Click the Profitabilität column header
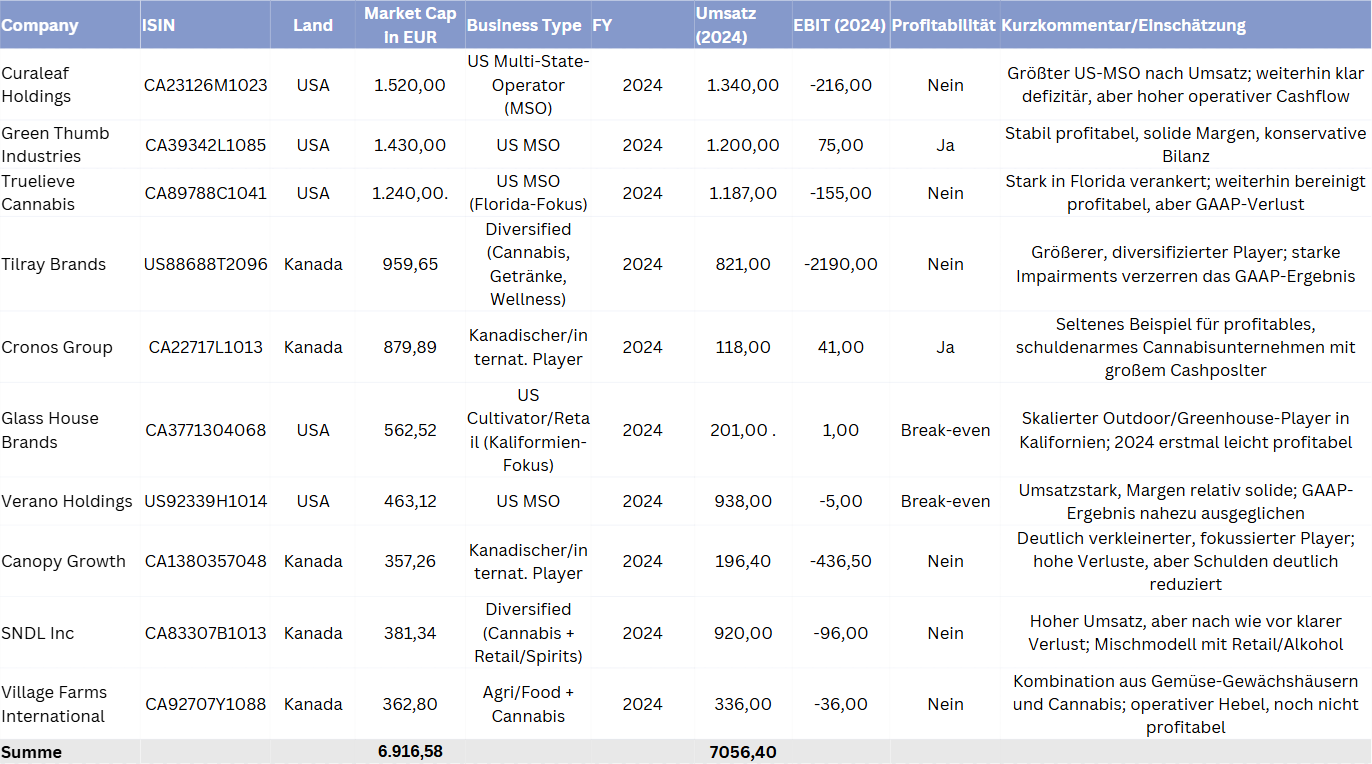 pyautogui.click(x=944, y=26)
